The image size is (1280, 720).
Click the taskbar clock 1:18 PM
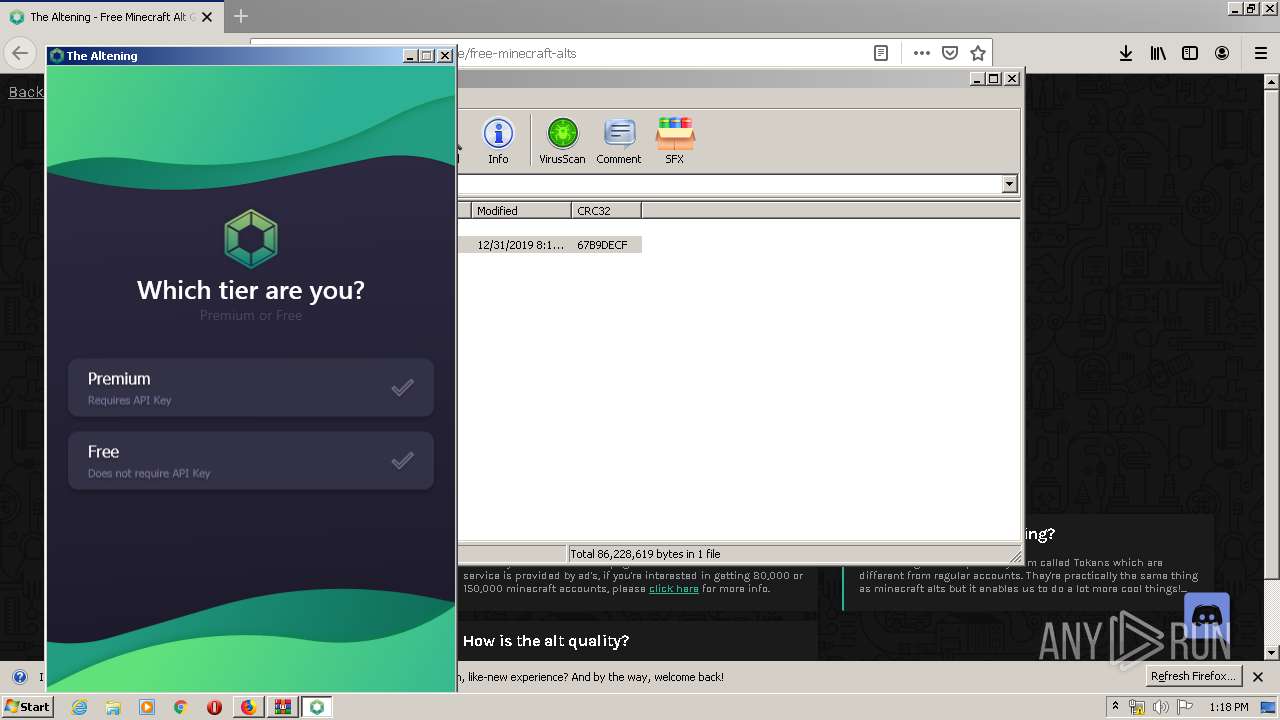(1229, 707)
